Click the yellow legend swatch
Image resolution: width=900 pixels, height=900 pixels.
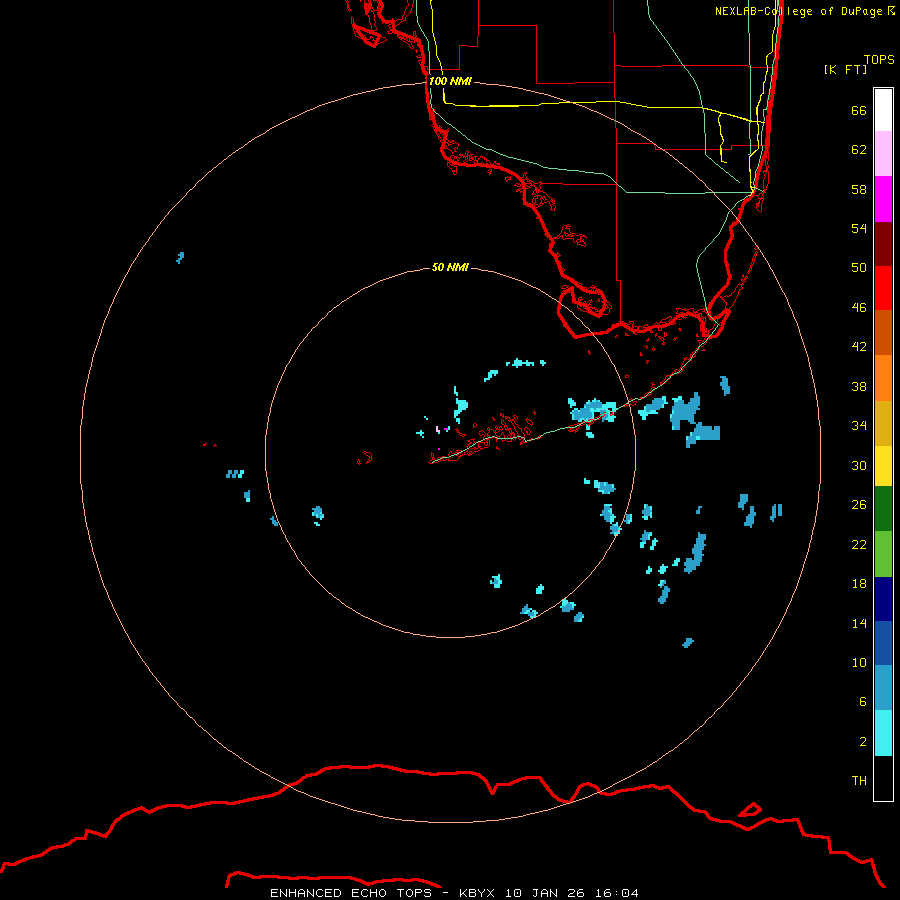[x=883, y=466]
